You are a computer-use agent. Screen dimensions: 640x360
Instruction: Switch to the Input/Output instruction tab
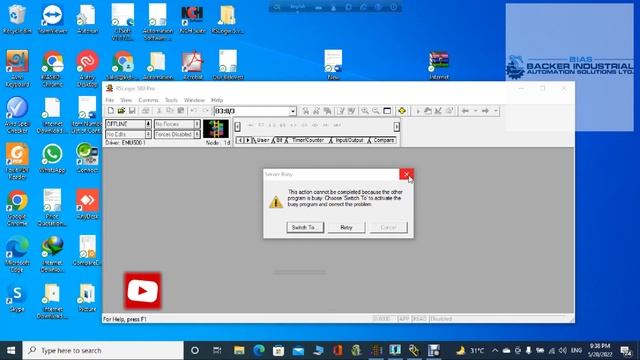349,140
